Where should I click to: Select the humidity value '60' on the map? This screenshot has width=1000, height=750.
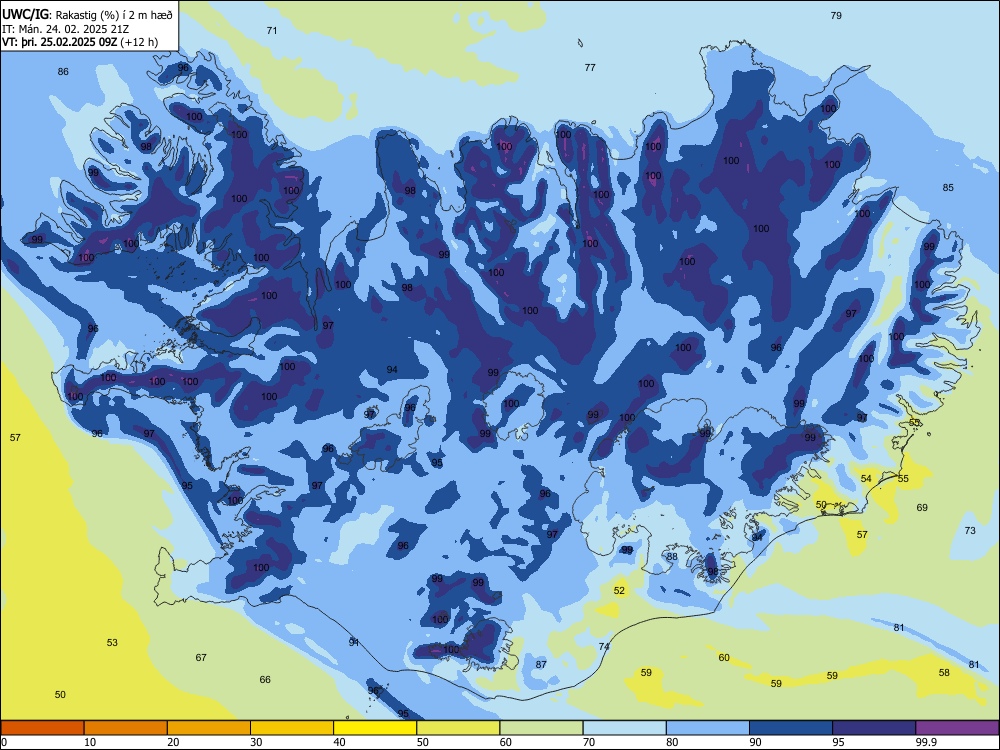(x=724, y=658)
